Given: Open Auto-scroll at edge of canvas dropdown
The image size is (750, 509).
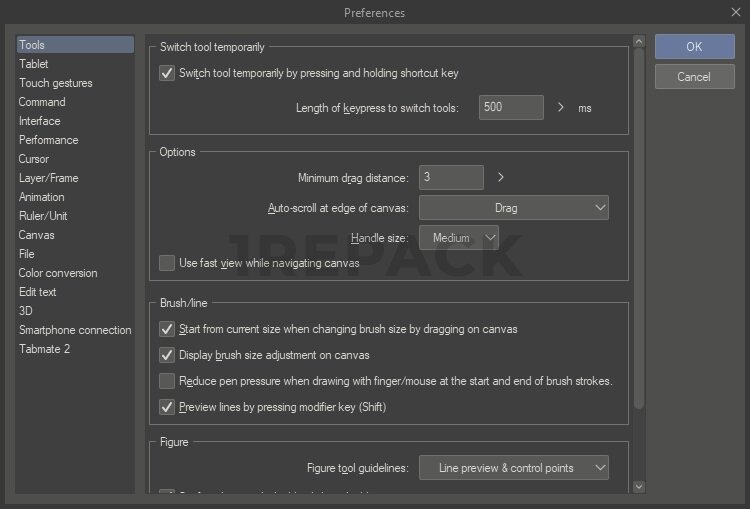Looking at the screenshot, I should point(513,208).
